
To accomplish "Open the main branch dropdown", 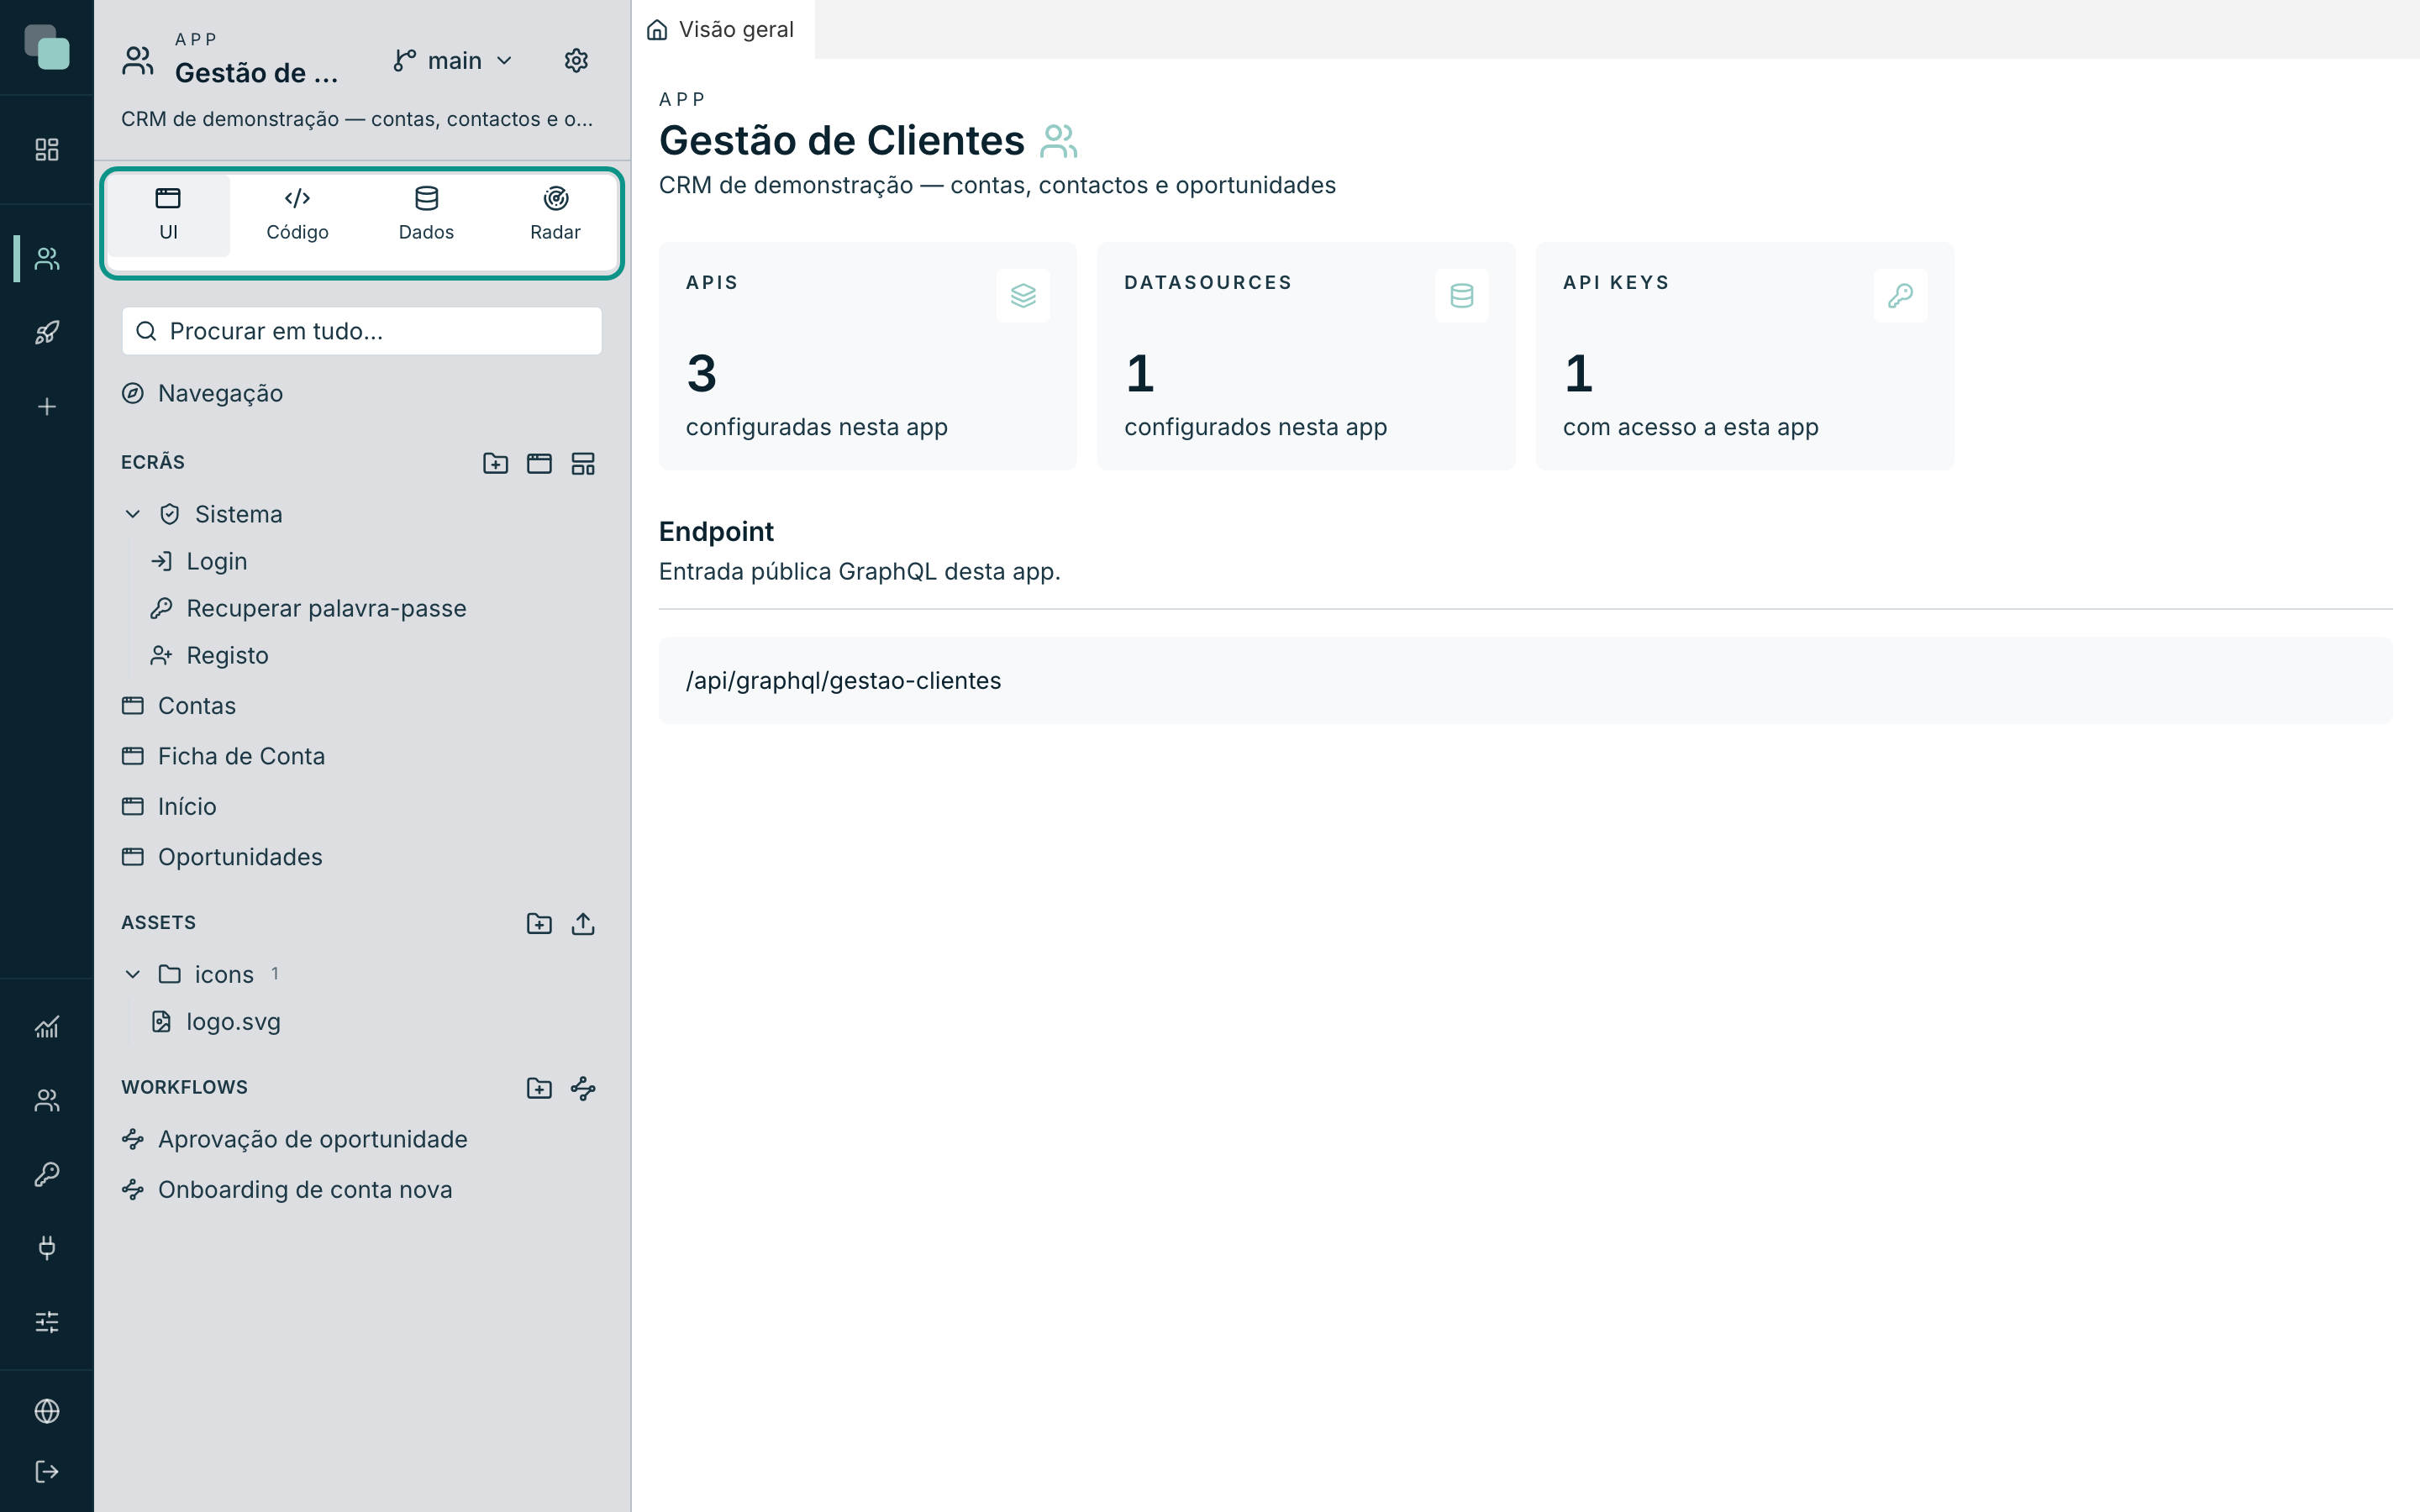I will (x=453, y=61).
